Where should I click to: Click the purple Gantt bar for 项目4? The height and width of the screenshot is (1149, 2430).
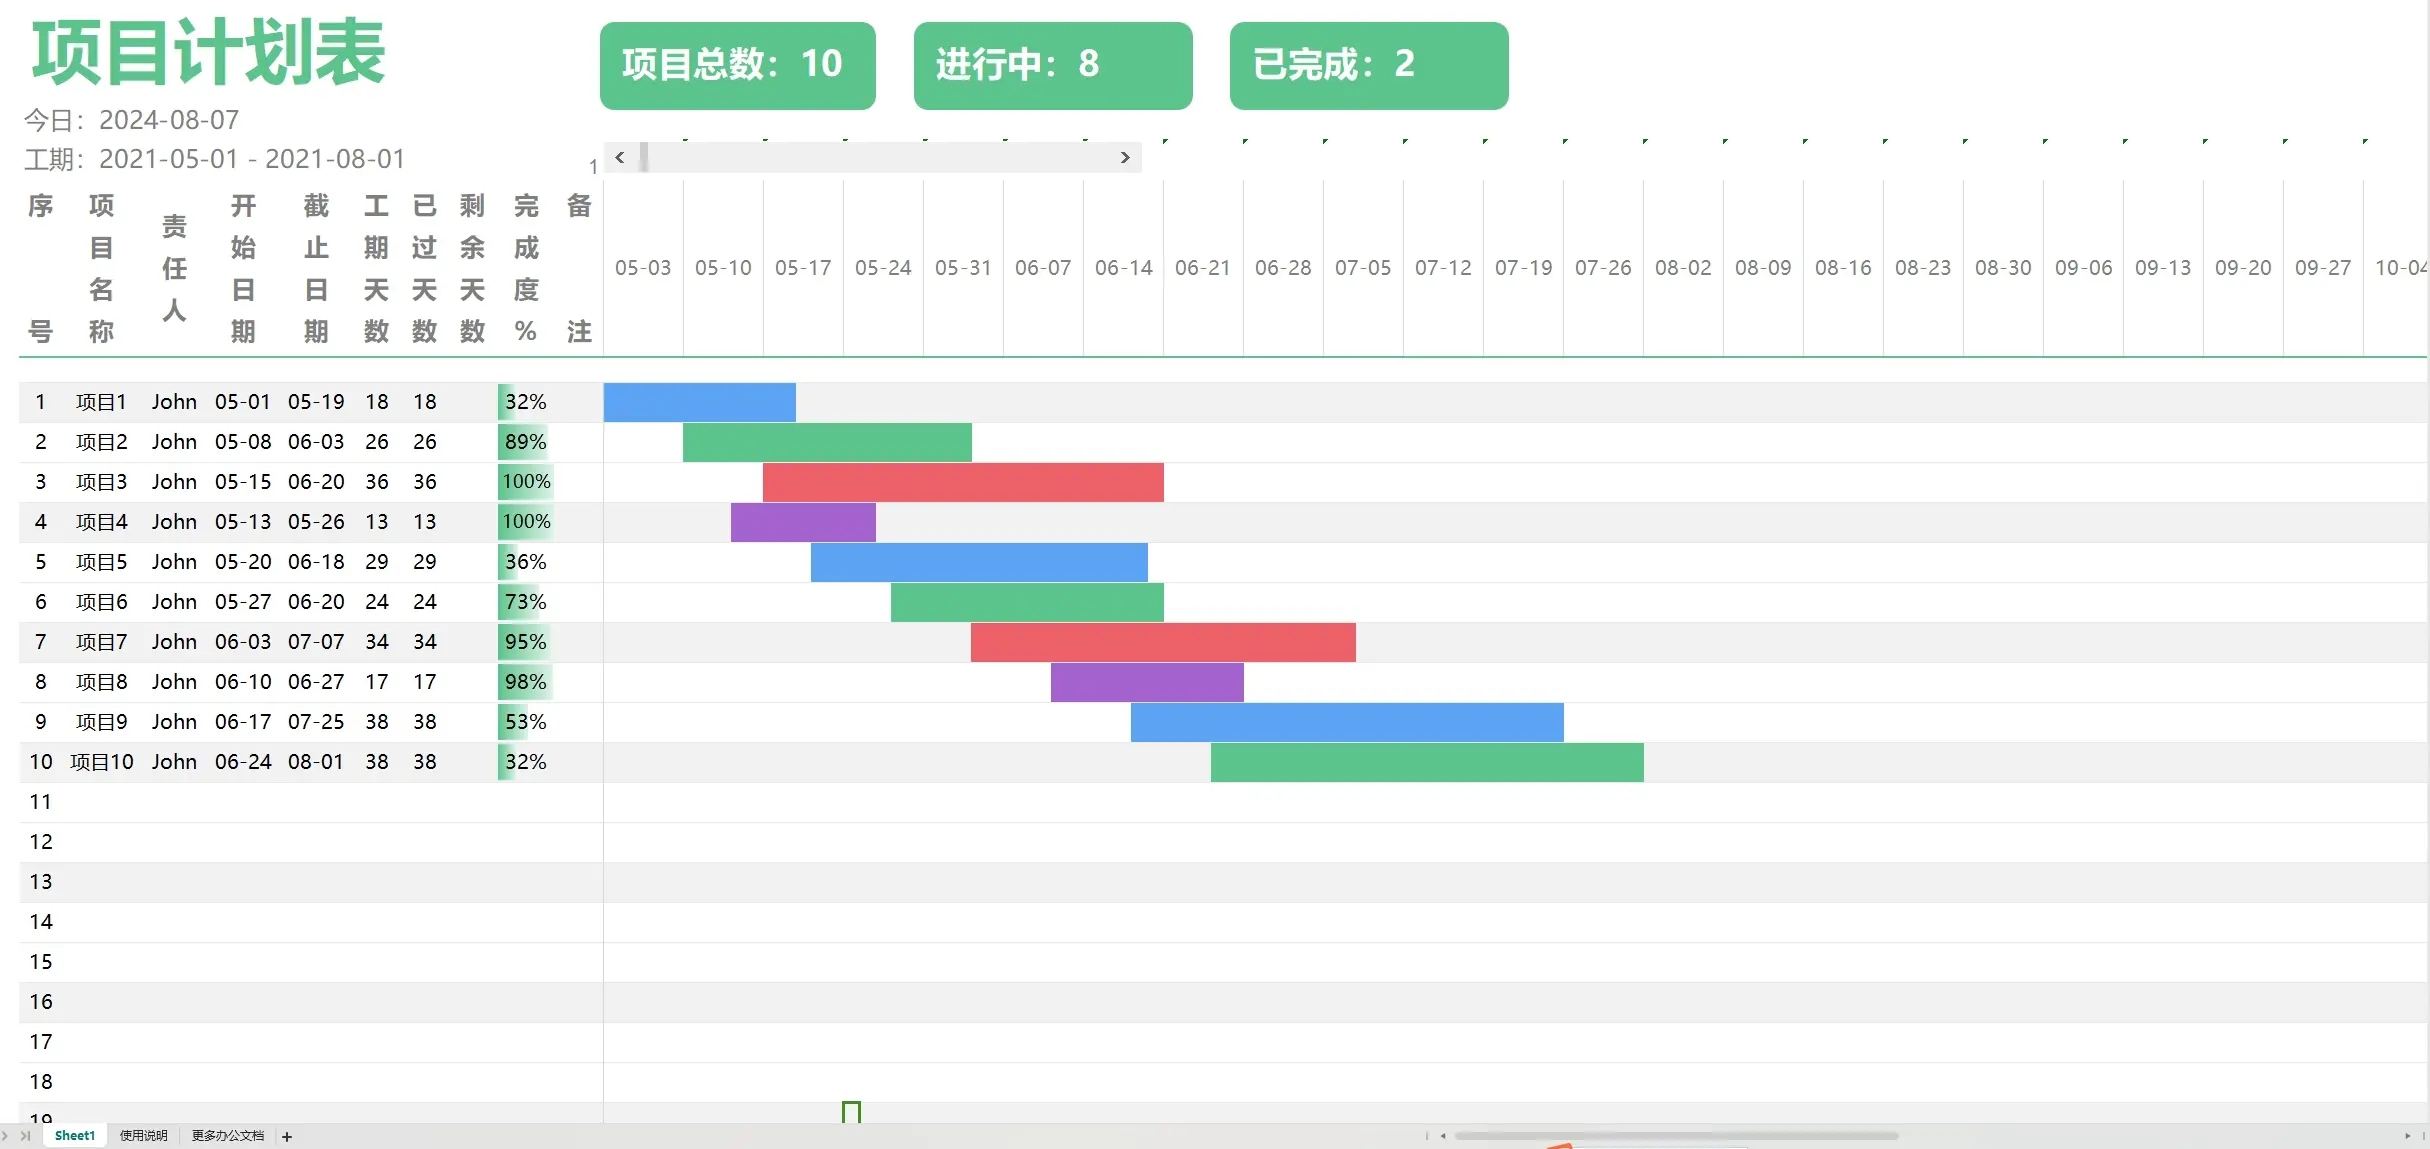pos(803,522)
